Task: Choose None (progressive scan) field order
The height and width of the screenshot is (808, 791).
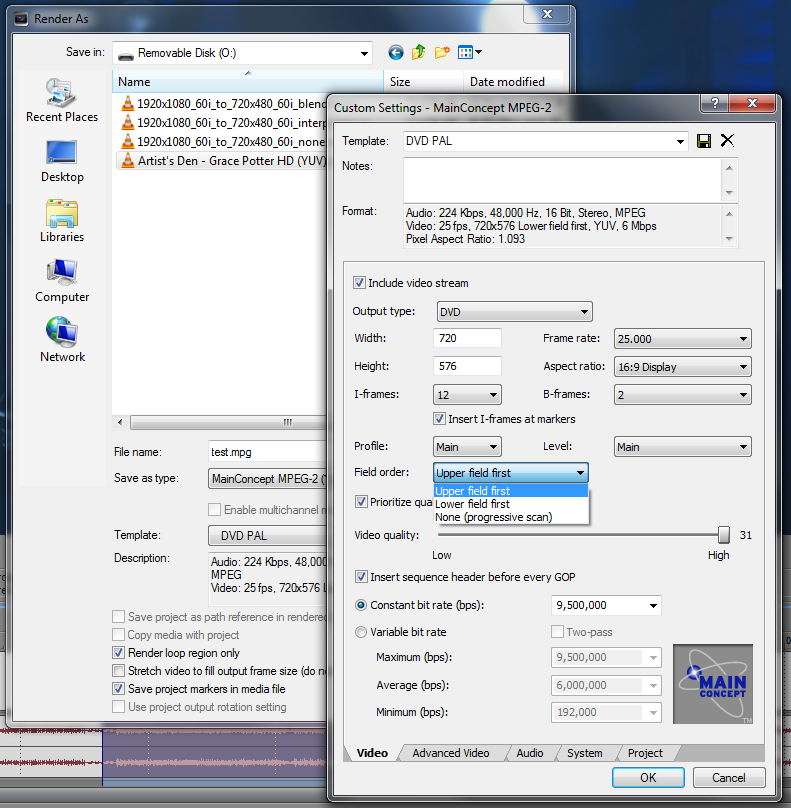Action: pos(493,517)
